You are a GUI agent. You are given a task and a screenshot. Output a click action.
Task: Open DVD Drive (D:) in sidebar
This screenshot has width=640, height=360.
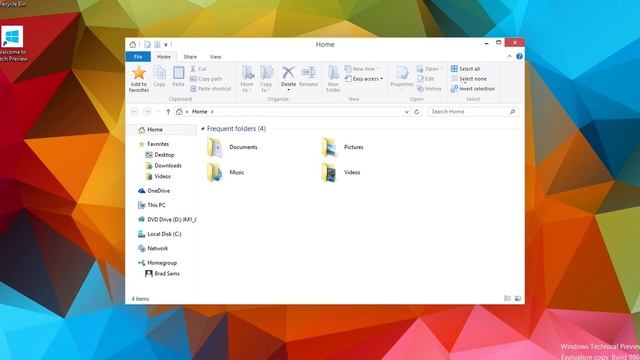[x=167, y=220]
